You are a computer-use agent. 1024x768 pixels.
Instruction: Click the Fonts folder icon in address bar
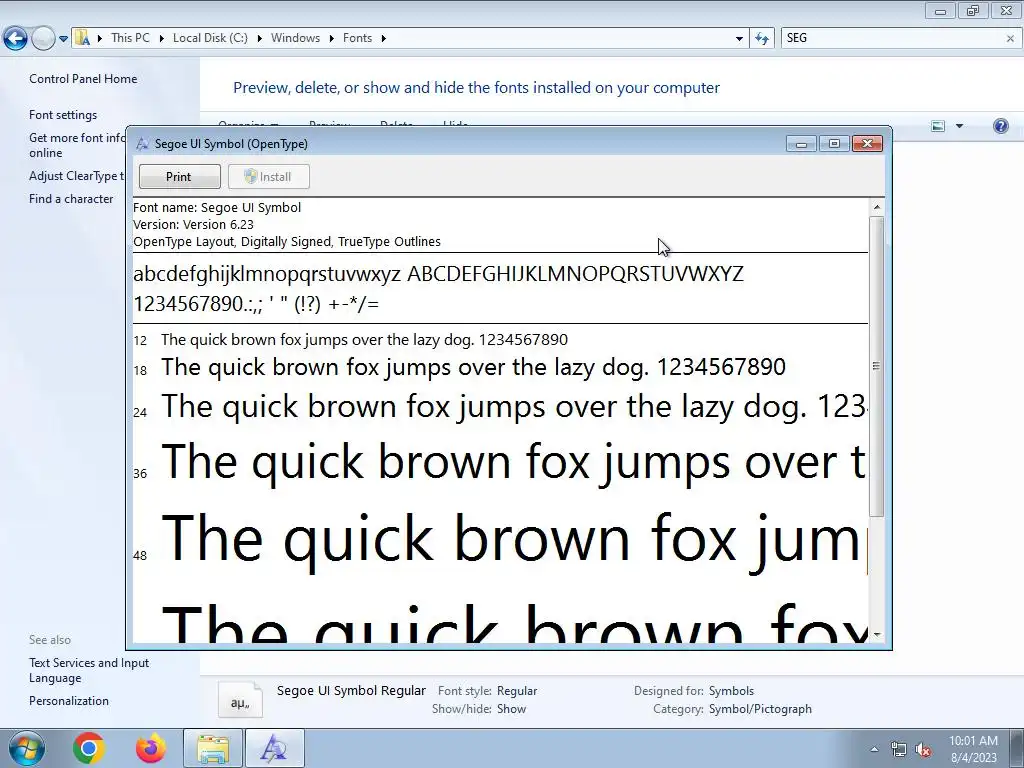point(82,38)
